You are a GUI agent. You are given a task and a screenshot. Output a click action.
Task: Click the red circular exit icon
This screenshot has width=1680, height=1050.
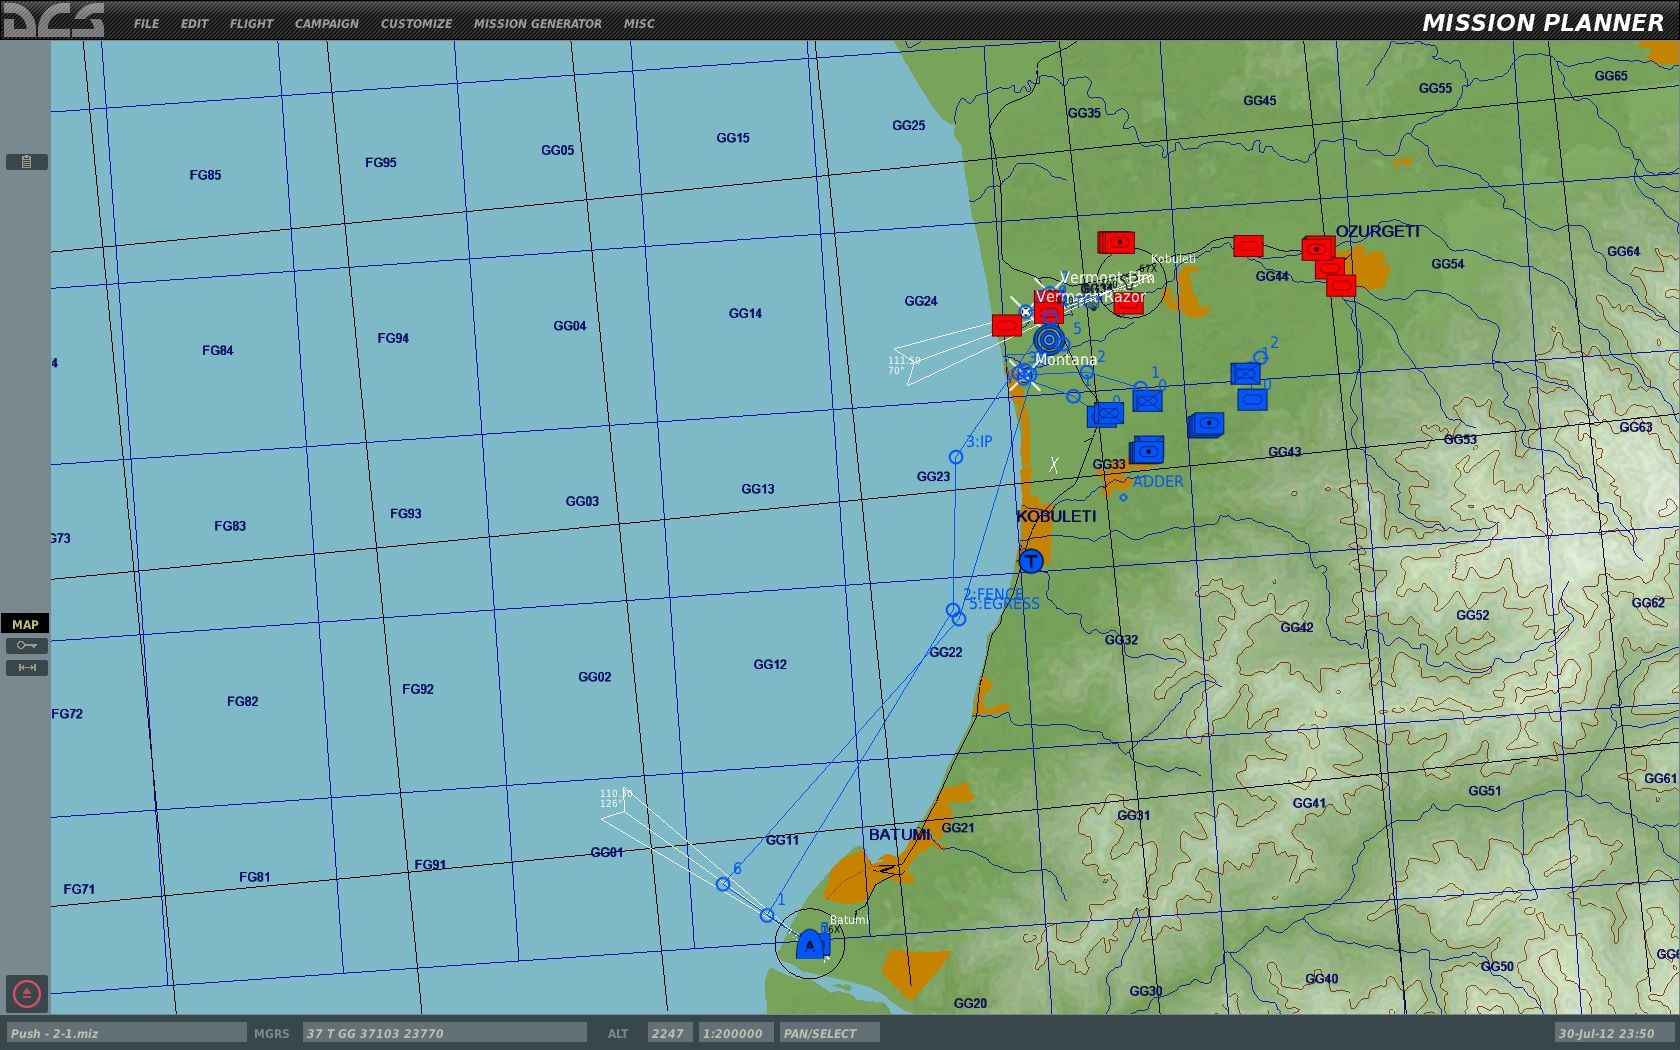(27, 993)
